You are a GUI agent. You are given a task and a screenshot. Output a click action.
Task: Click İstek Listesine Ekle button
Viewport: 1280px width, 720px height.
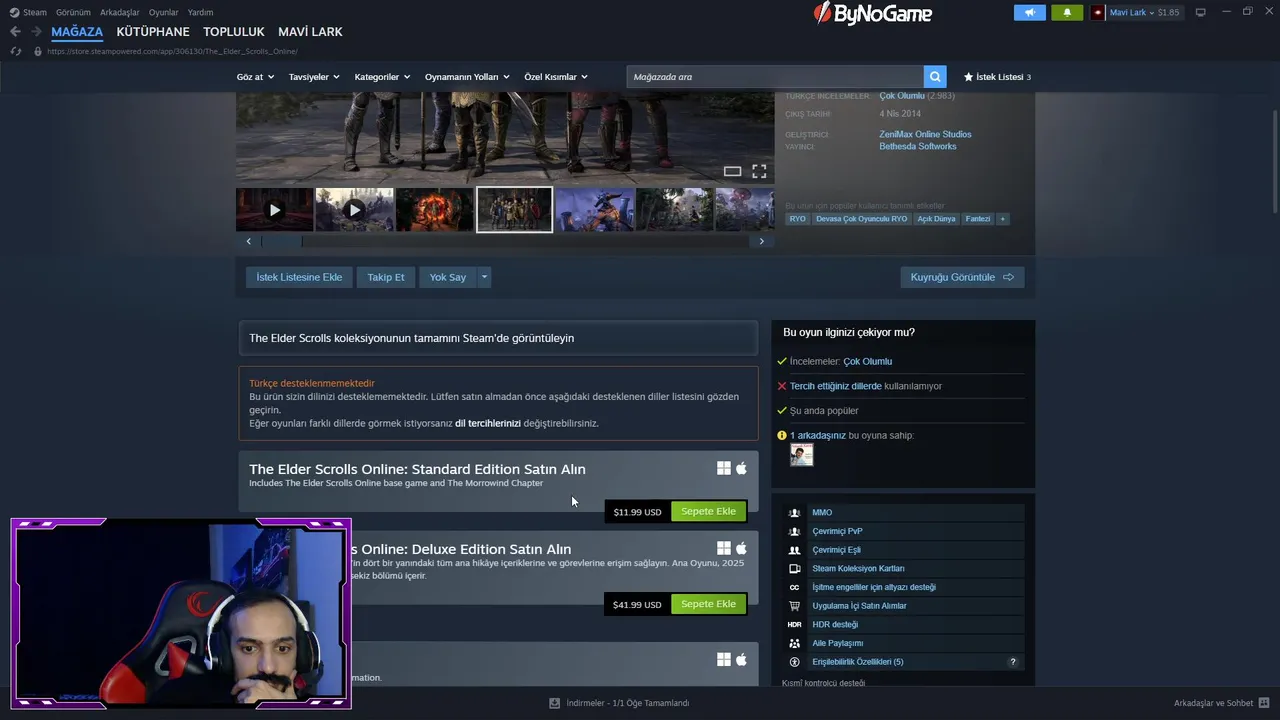299,277
